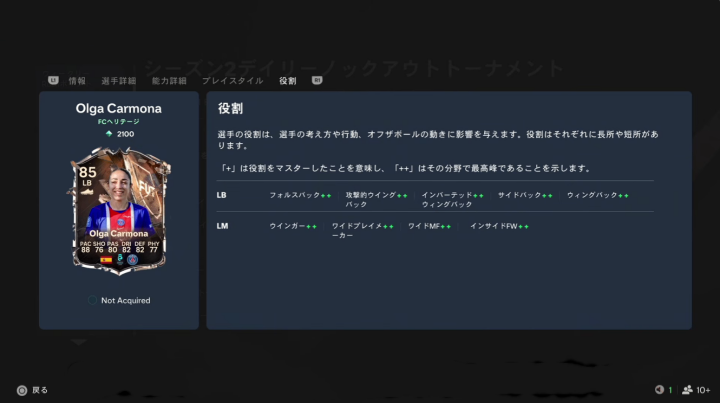This screenshot has width=720, height=403.
Task: Click the LB position row label
Action: tap(221, 195)
